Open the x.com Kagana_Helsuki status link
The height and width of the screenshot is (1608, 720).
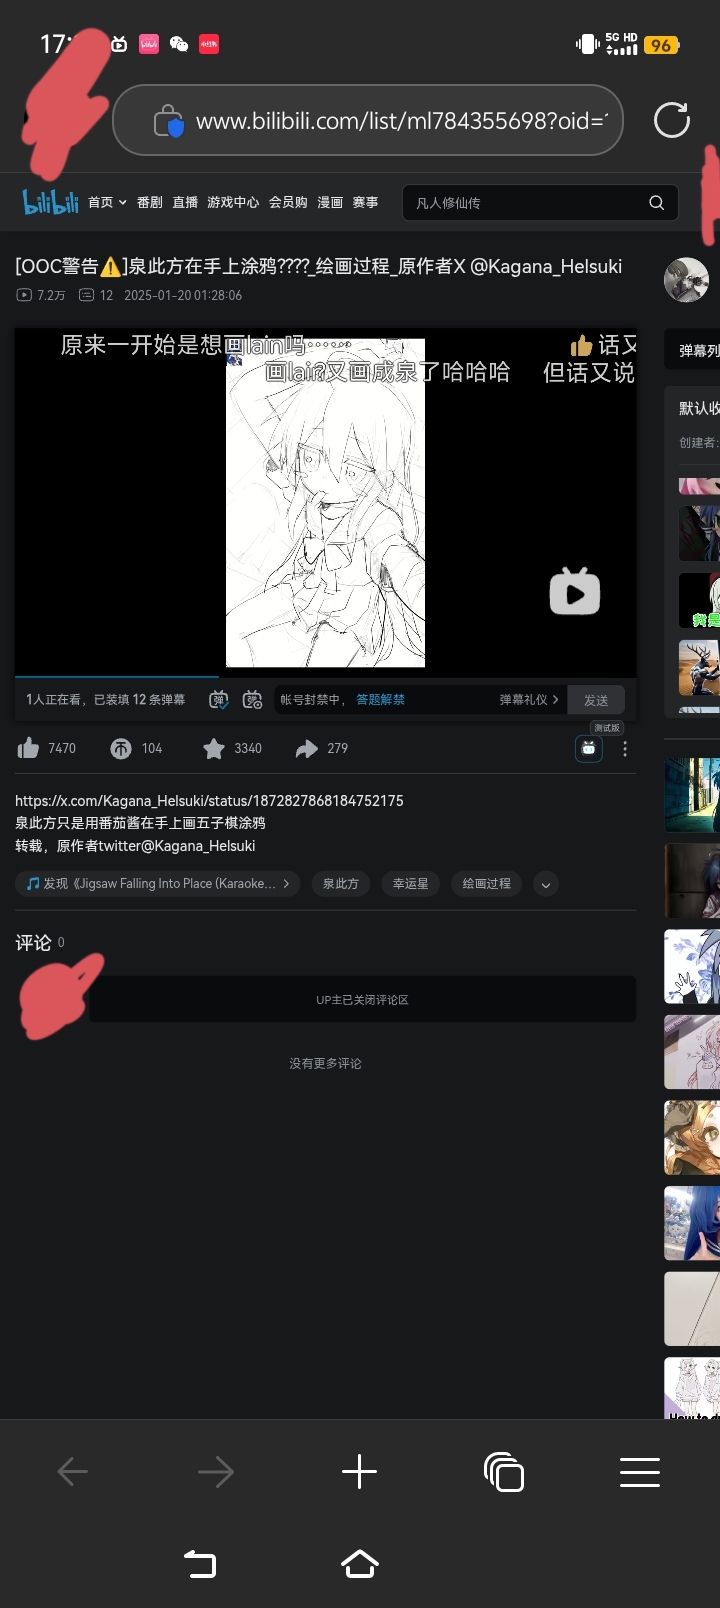point(209,801)
